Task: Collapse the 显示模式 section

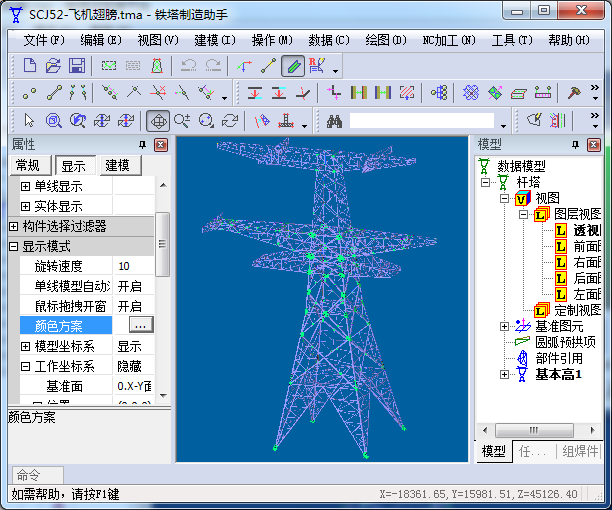Action: click(x=14, y=246)
